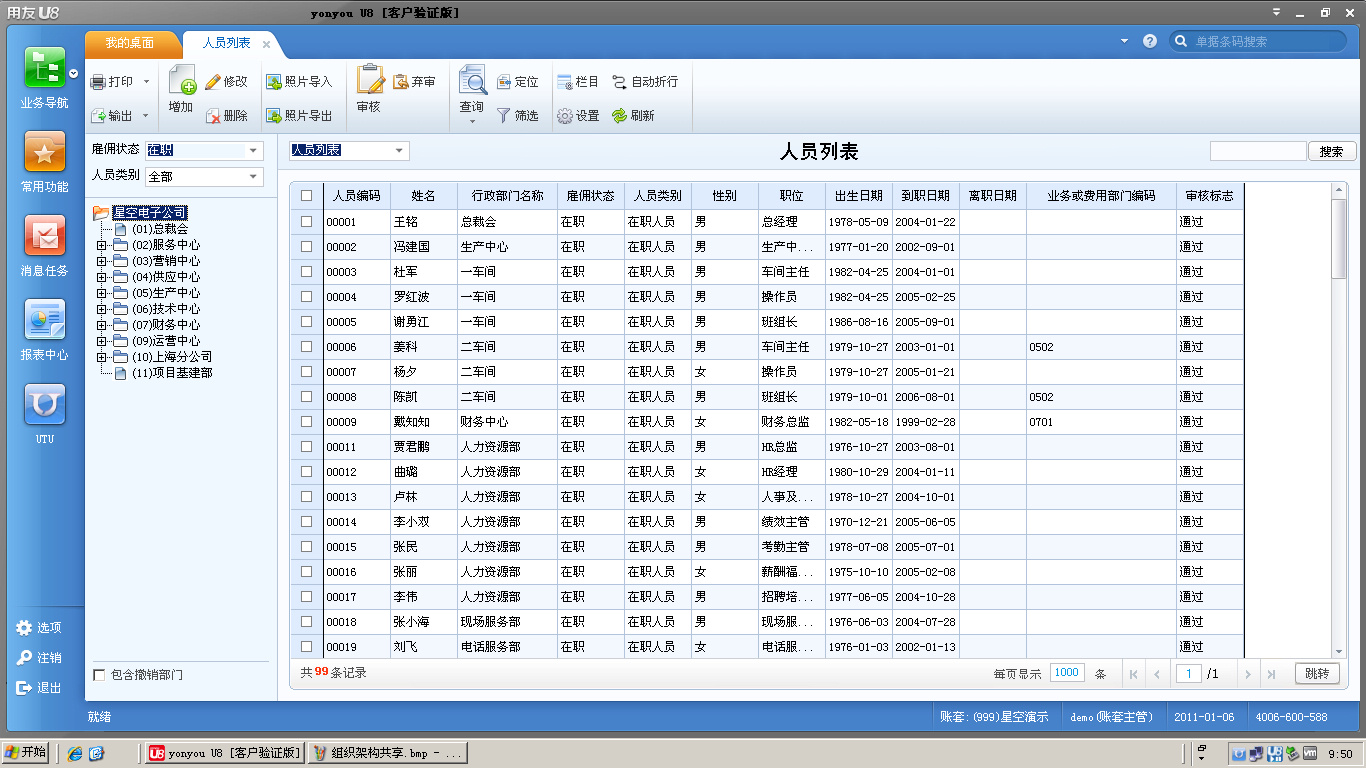
Task: Click the 打印 print toolbar icon
Action: 98,82
